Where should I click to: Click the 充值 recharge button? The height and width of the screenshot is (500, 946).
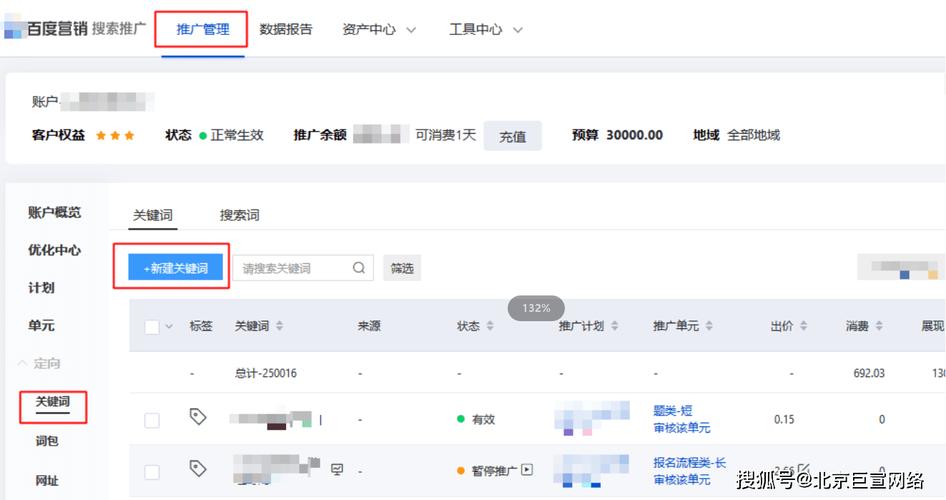pyautogui.click(x=512, y=136)
